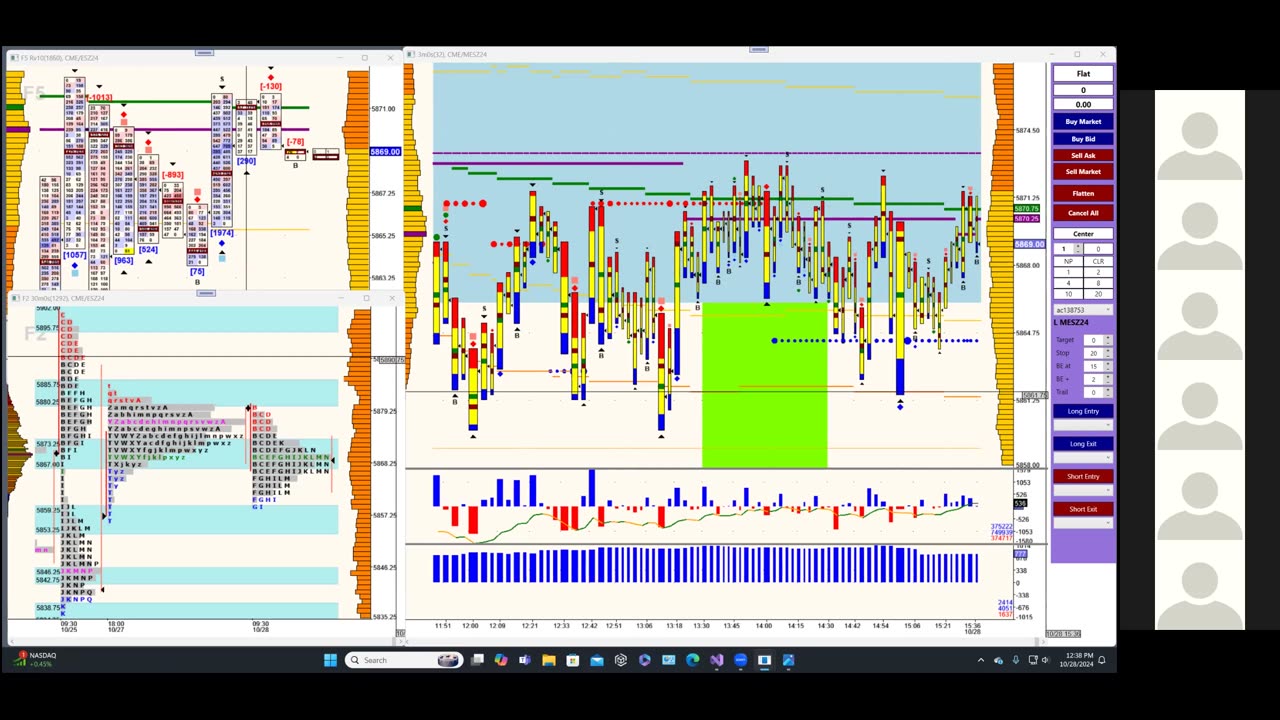Adjust the BE + value stepper
The image size is (1280, 720).
[x=1107, y=379]
